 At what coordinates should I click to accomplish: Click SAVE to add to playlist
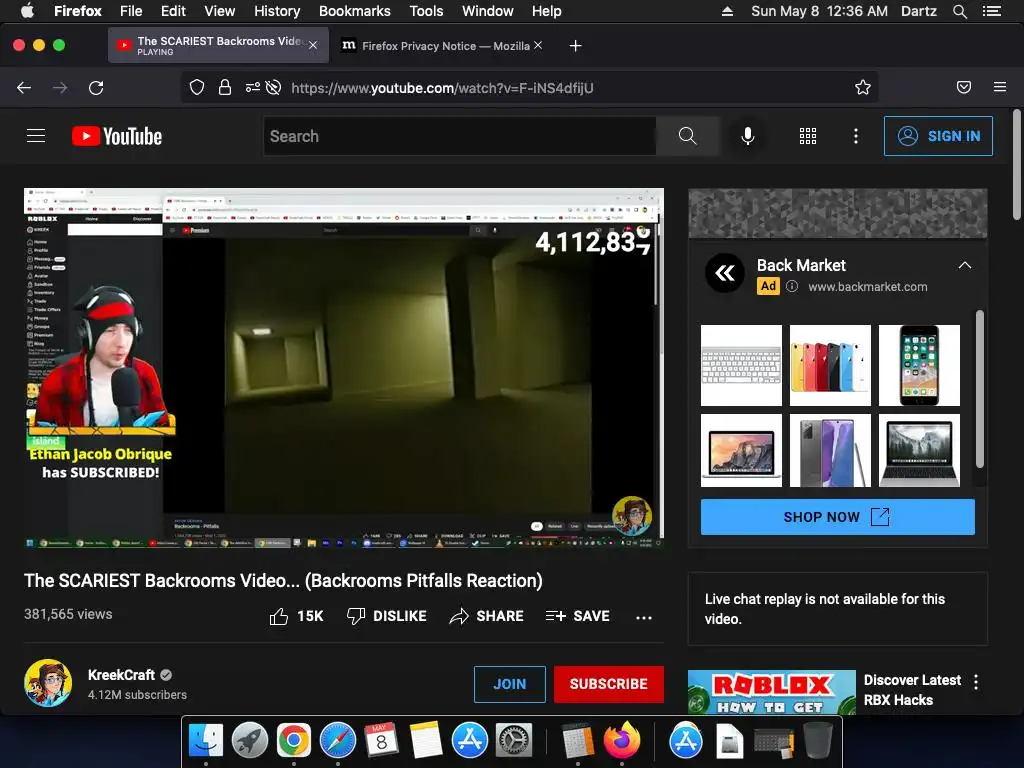click(x=577, y=616)
